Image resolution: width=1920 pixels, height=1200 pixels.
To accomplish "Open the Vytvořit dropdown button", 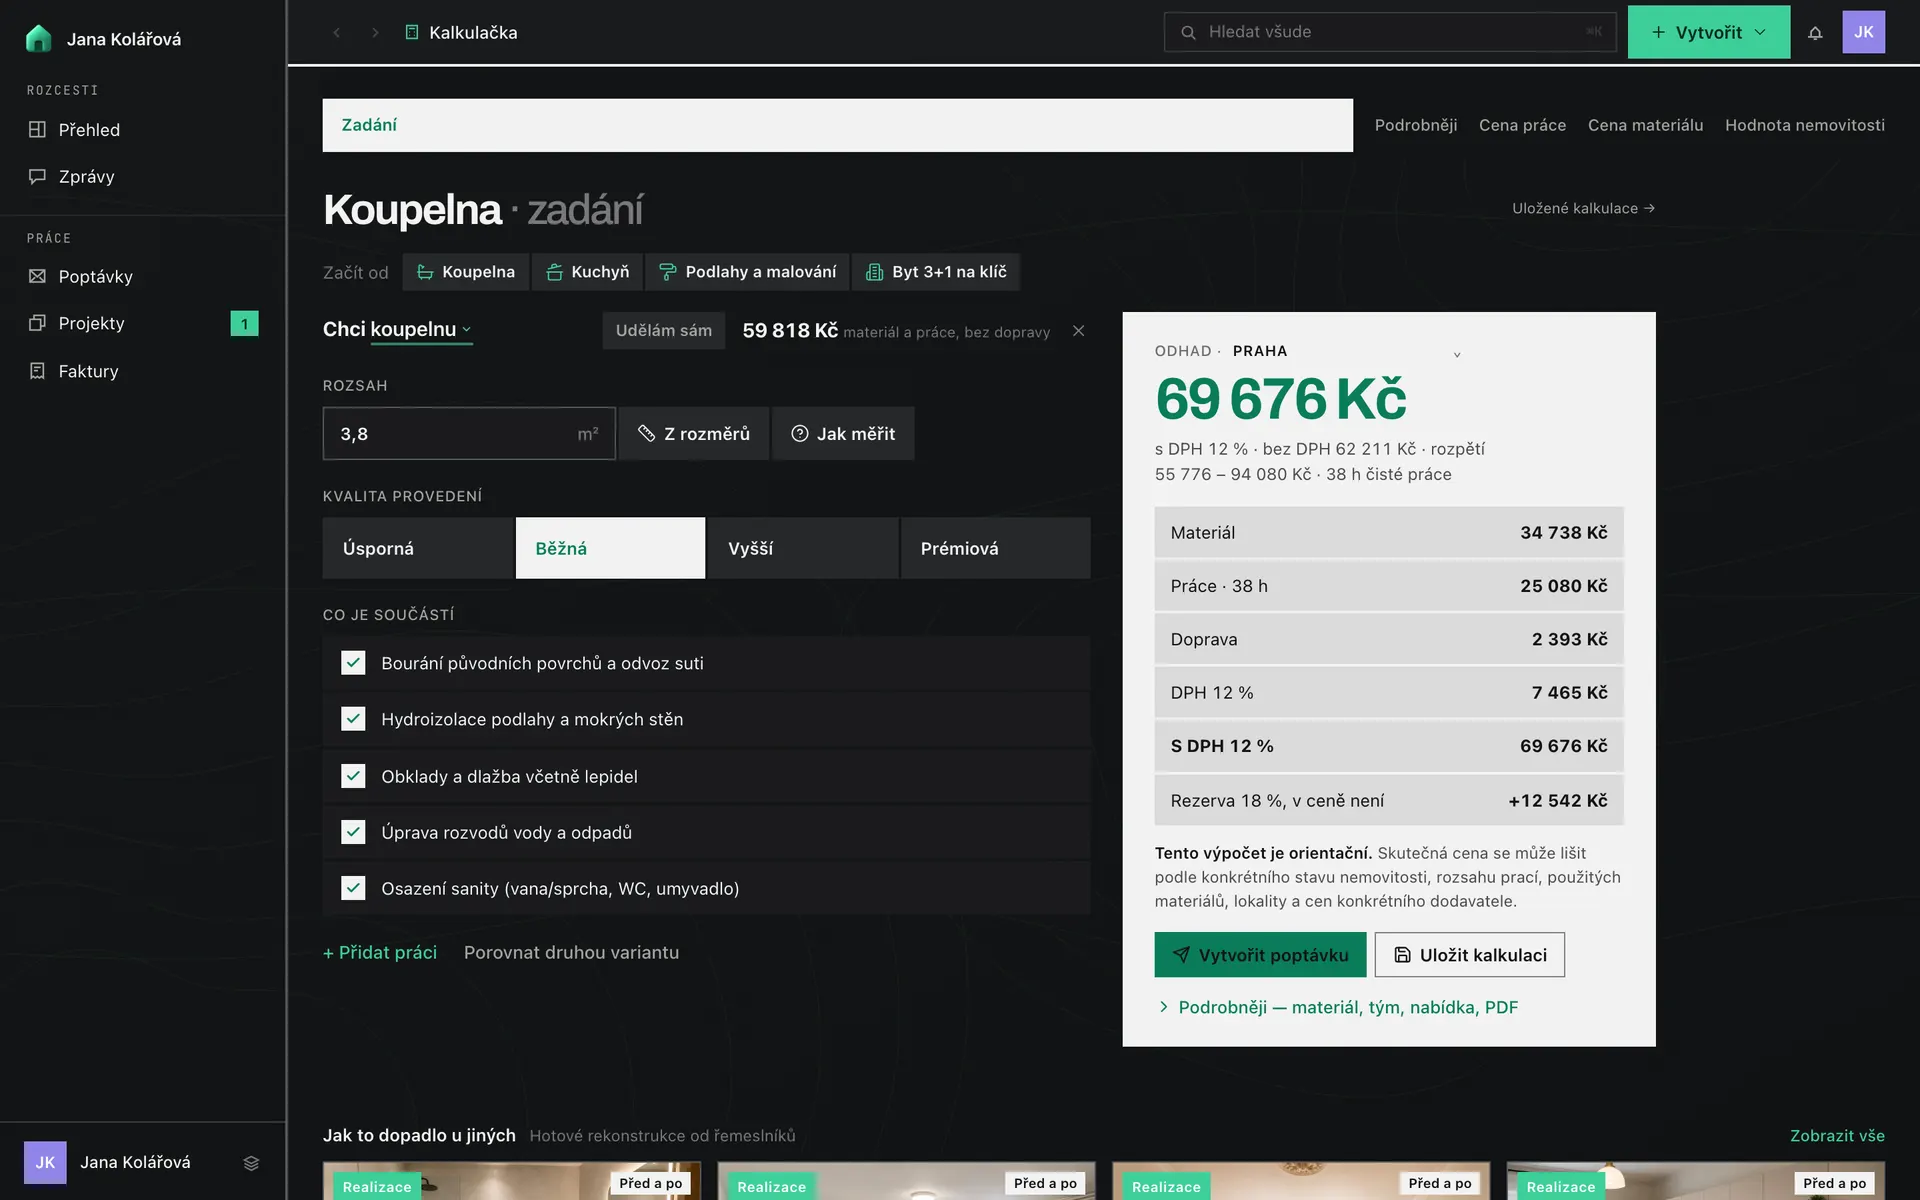I will (x=1709, y=32).
